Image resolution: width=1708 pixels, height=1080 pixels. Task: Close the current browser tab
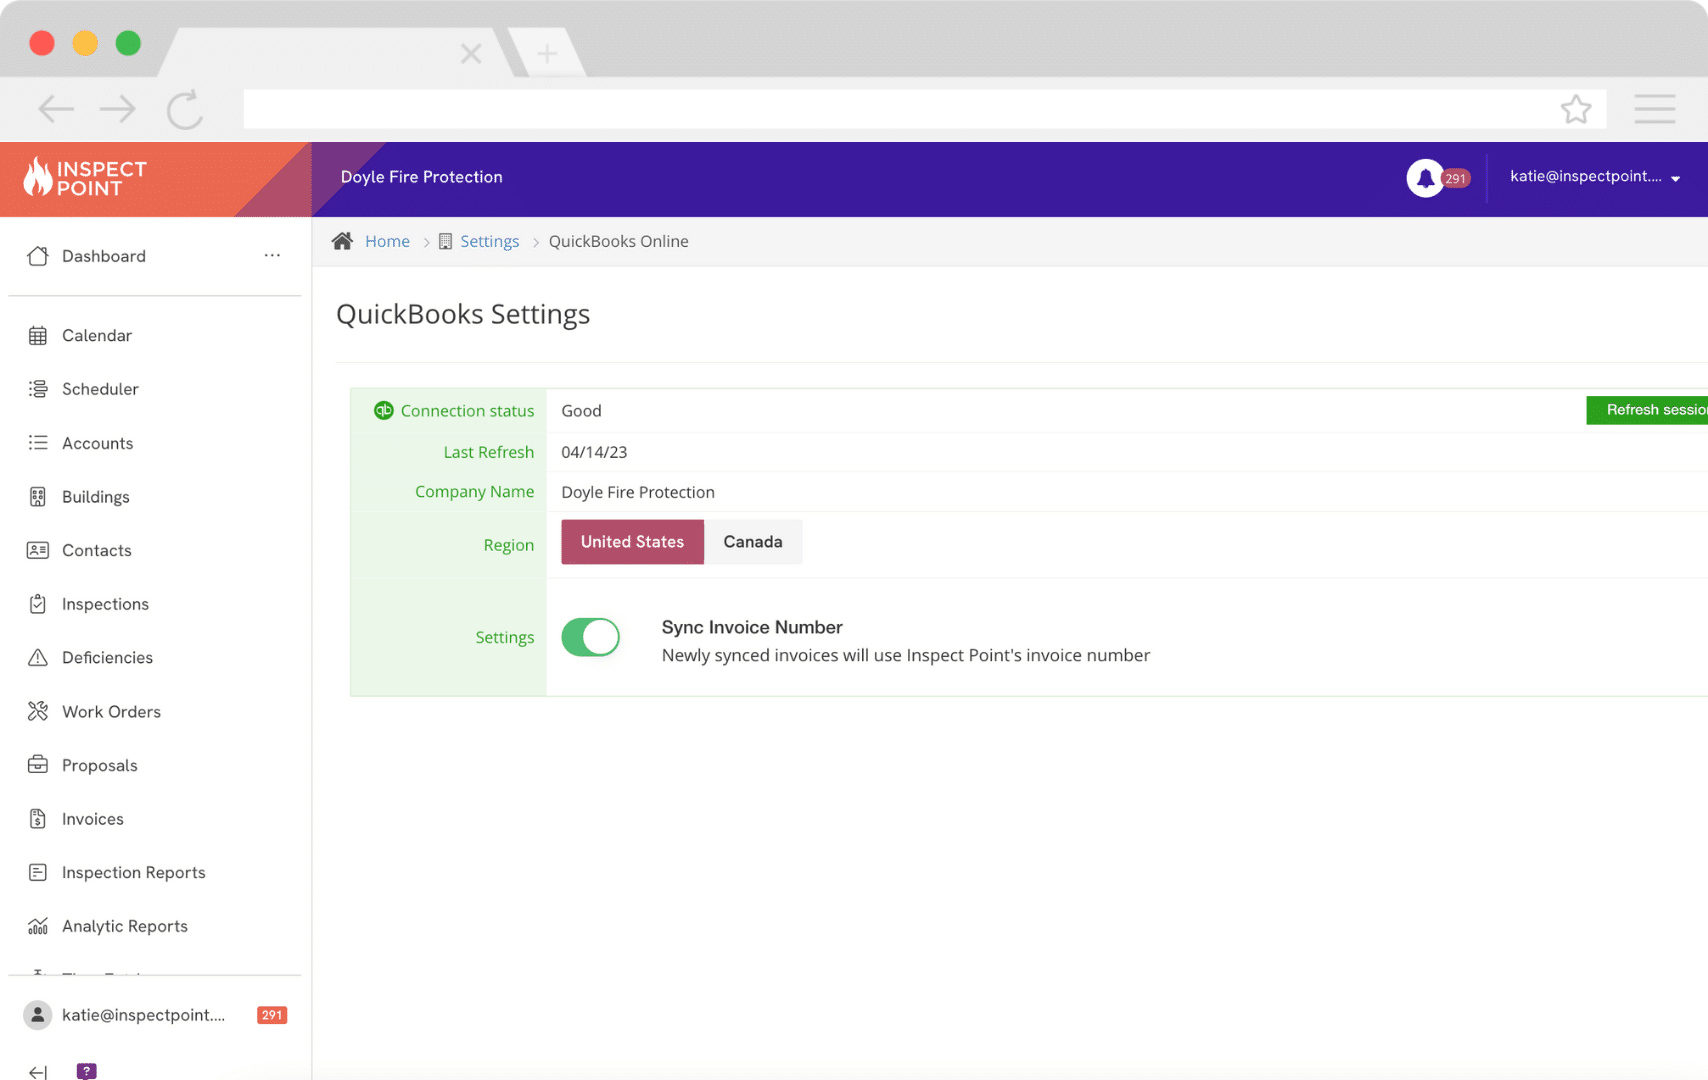pyautogui.click(x=471, y=53)
